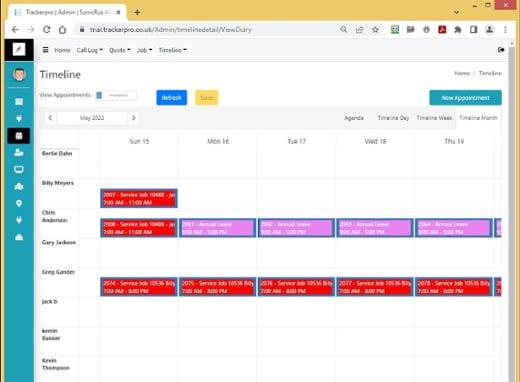Click the yellow Save button

click(x=207, y=98)
